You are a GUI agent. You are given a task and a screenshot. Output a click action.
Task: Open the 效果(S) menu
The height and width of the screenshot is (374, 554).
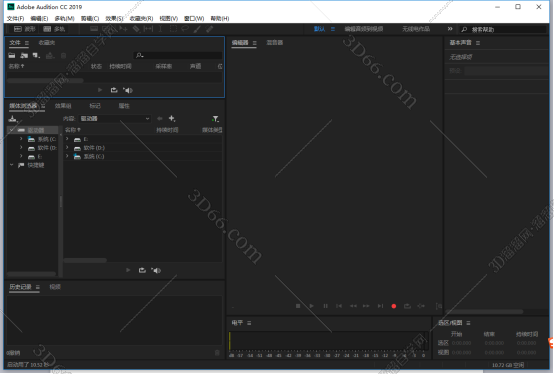[114, 18]
